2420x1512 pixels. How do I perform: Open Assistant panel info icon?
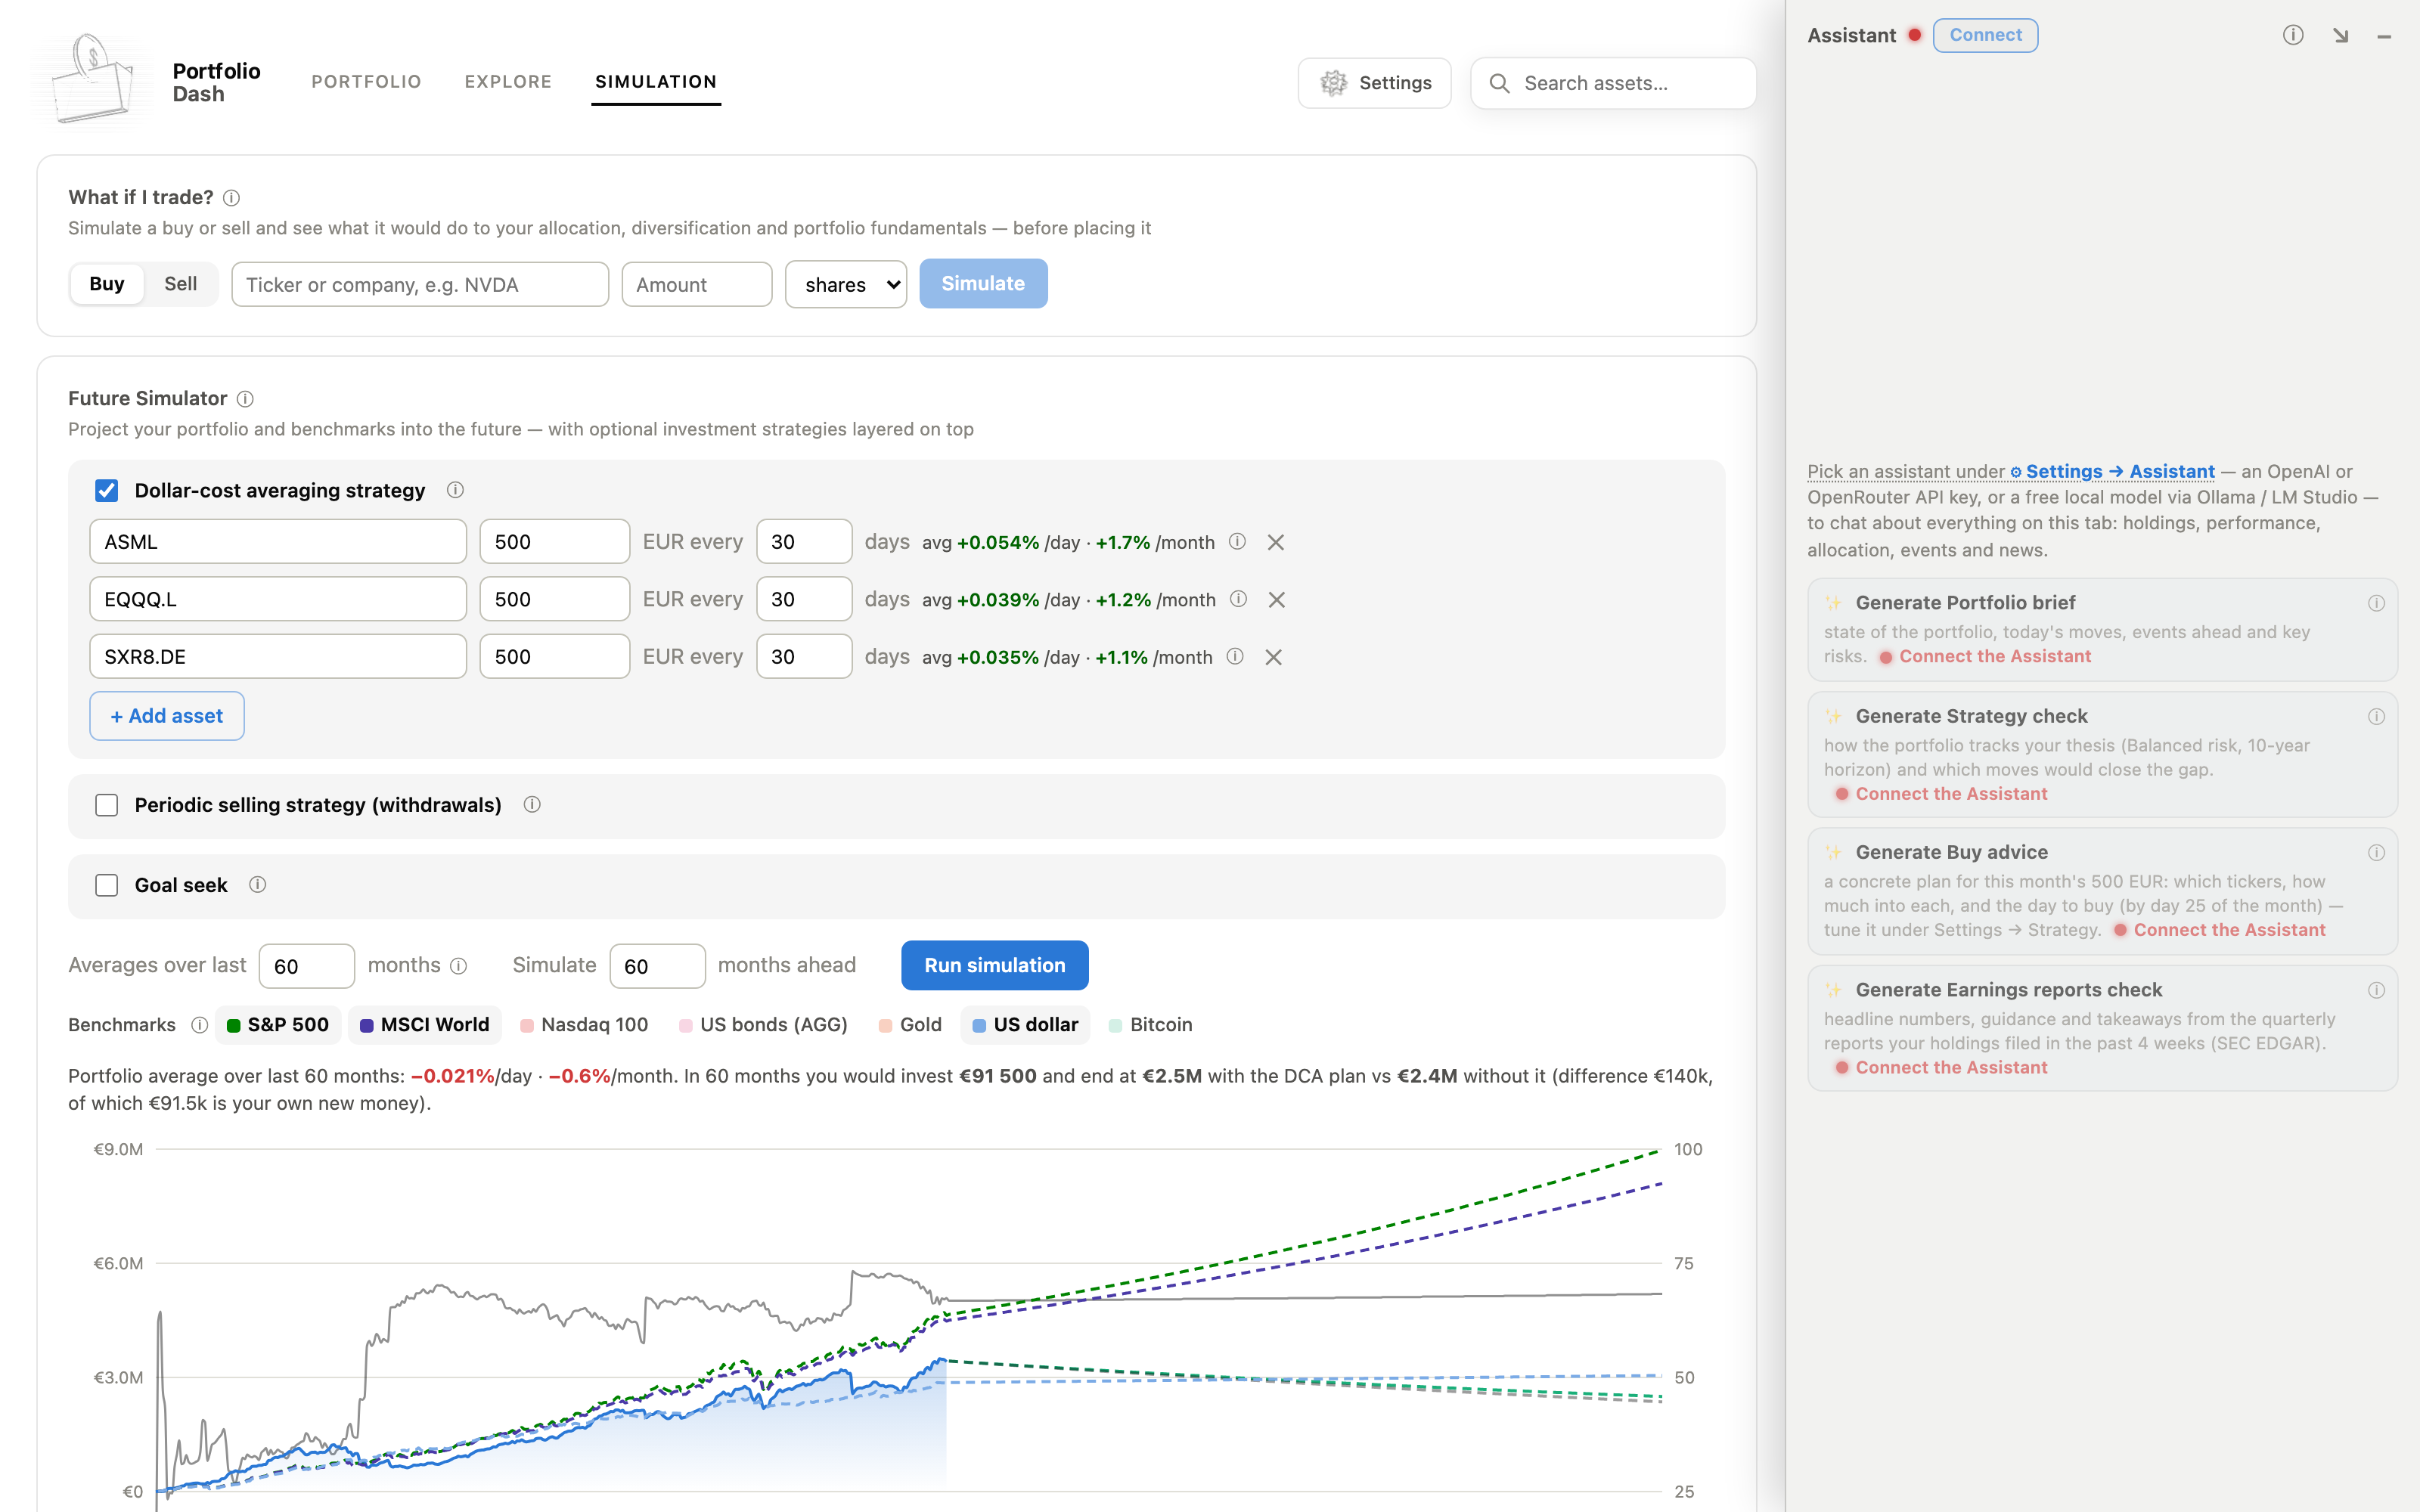coord(2293,35)
